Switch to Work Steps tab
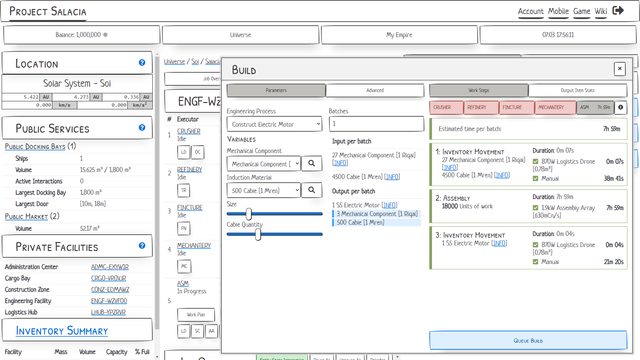The width and height of the screenshot is (640, 360). click(x=478, y=90)
